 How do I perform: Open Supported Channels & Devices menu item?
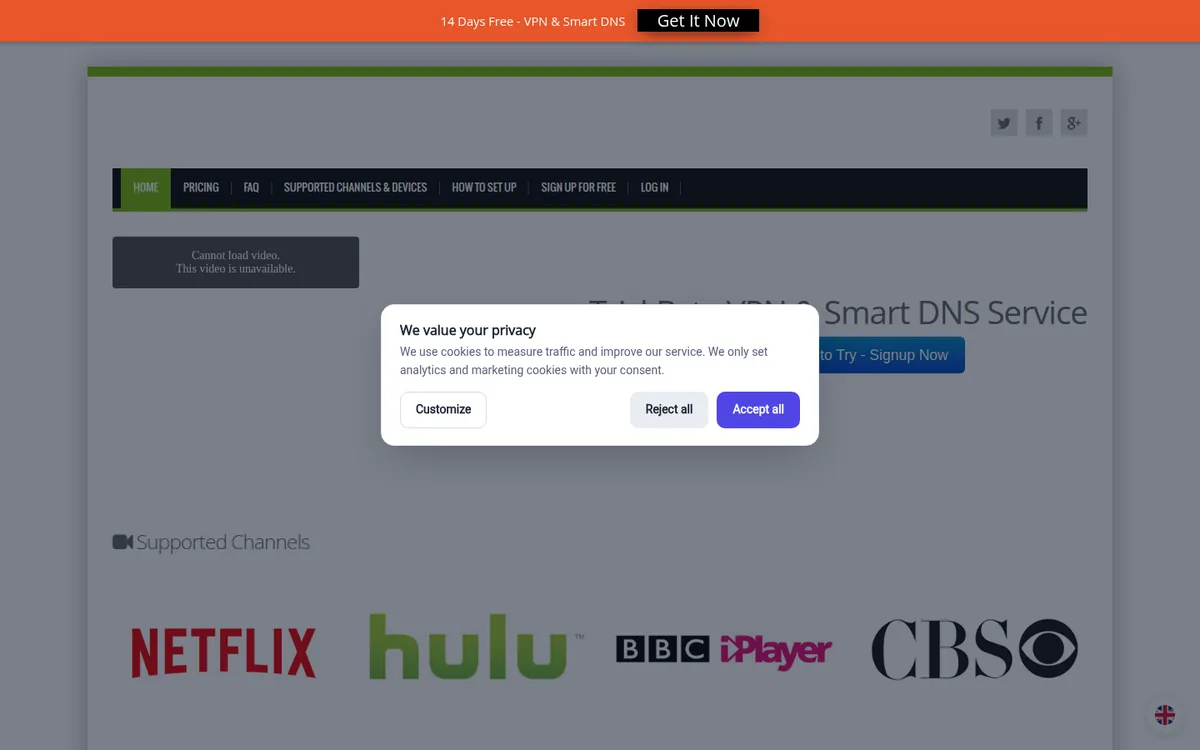tap(355, 188)
